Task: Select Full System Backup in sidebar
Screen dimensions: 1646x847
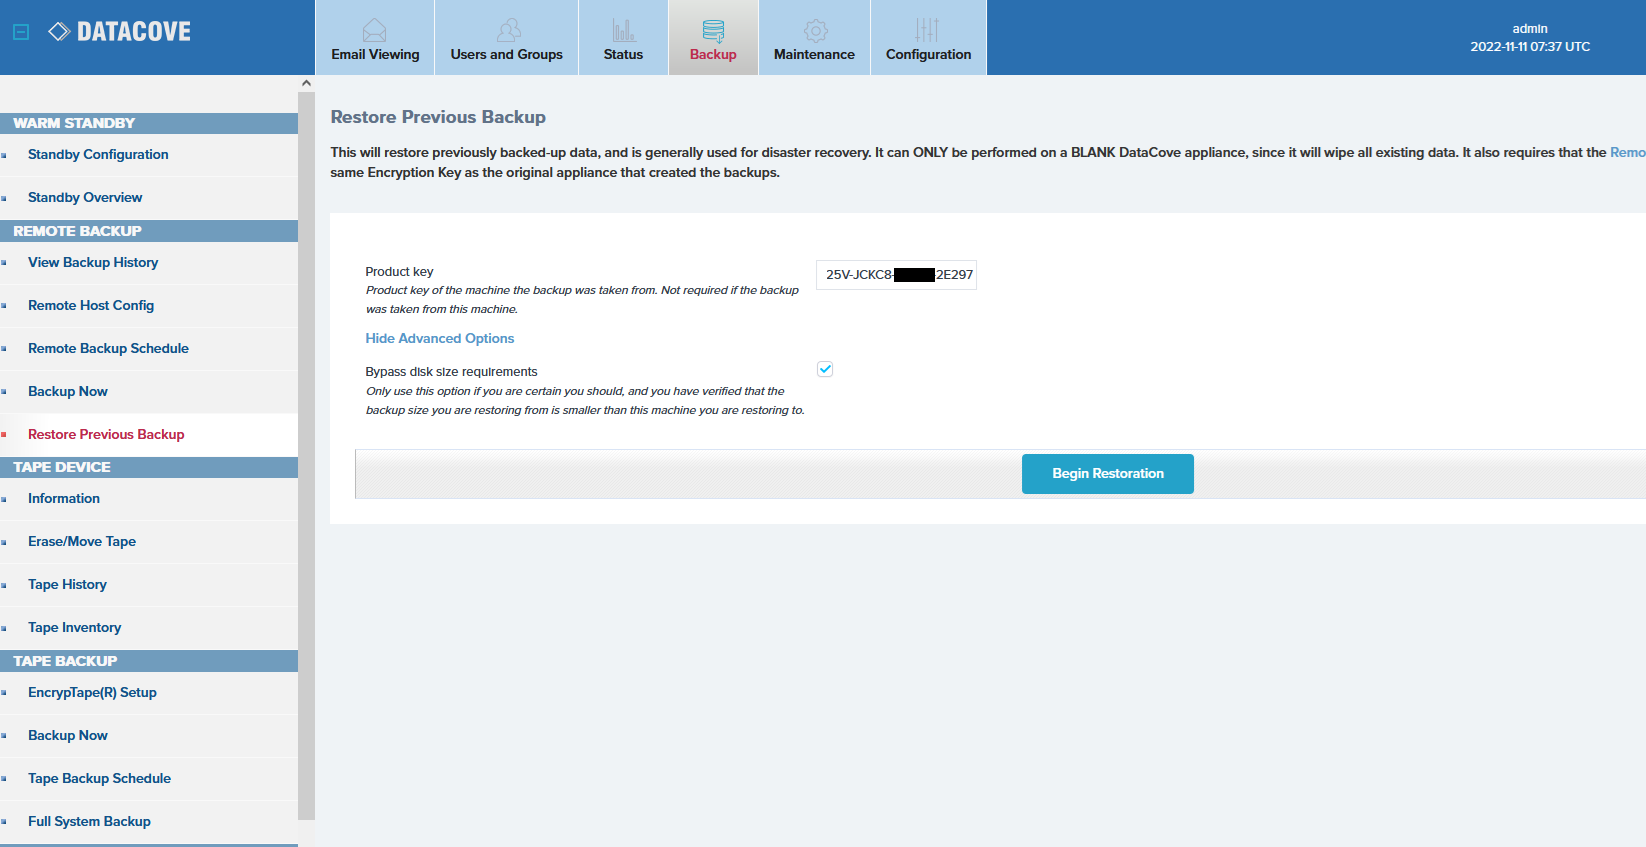Action: pos(89,822)
